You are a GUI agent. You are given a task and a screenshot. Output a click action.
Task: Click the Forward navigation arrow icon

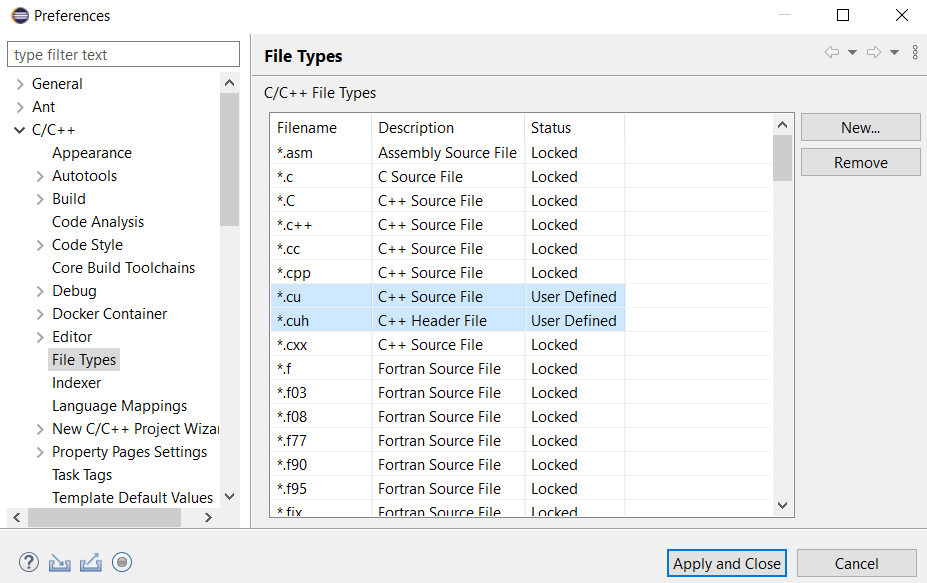coord(873,53)
